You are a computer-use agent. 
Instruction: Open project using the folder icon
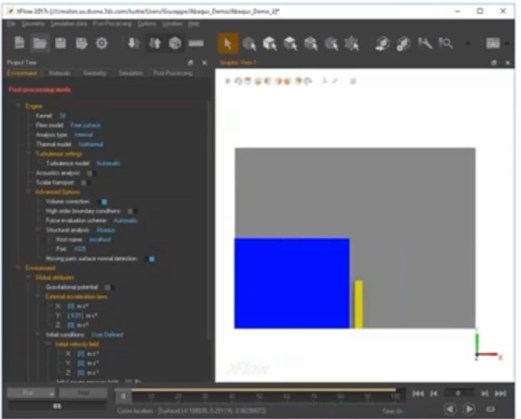pyautogui.click(x=40, y=43)
